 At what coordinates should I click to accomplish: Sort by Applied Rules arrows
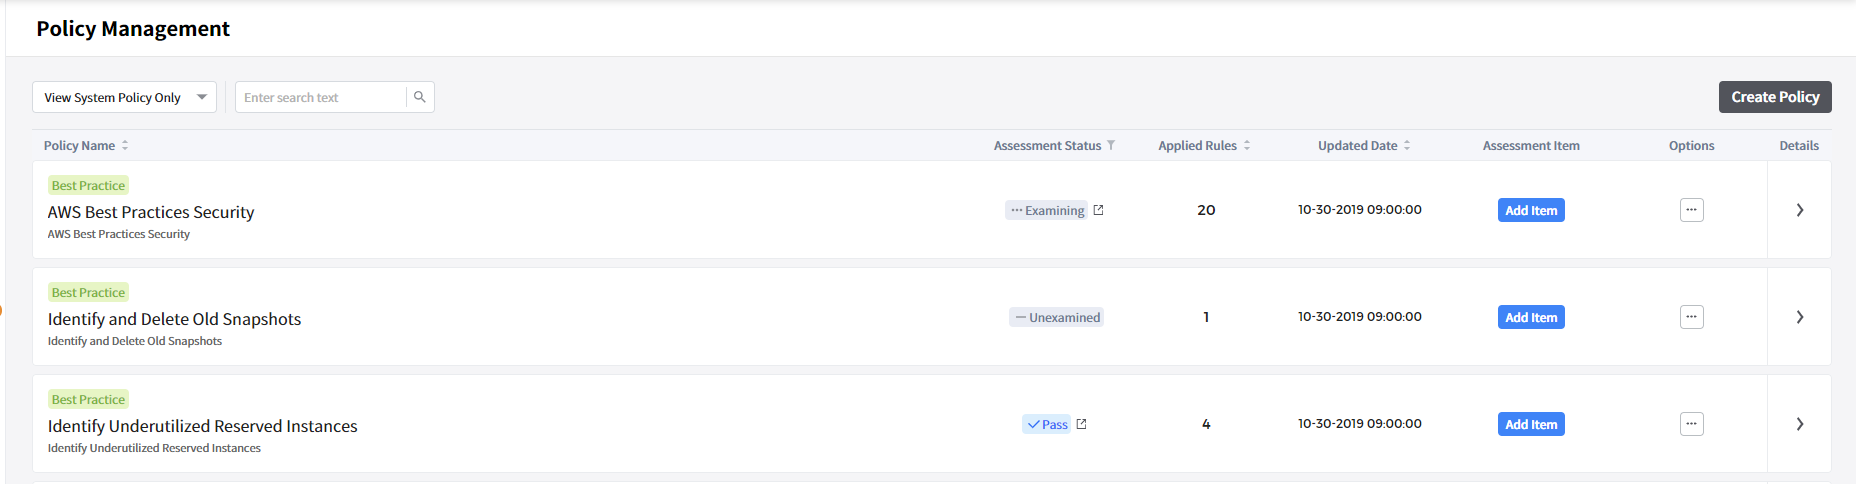tap(1247, 146)
